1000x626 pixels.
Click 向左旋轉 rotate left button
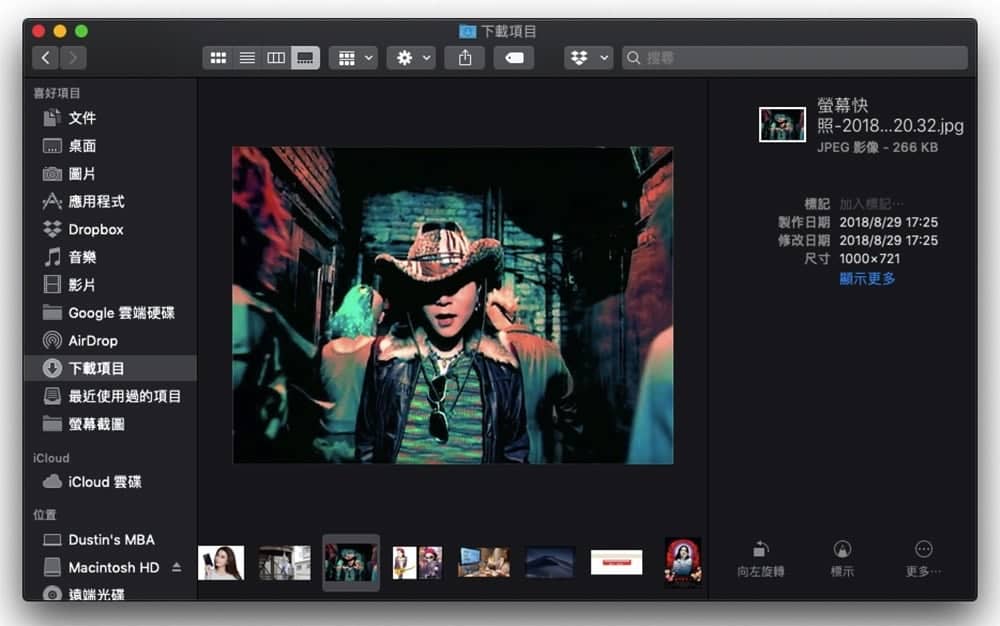(760, 559)
